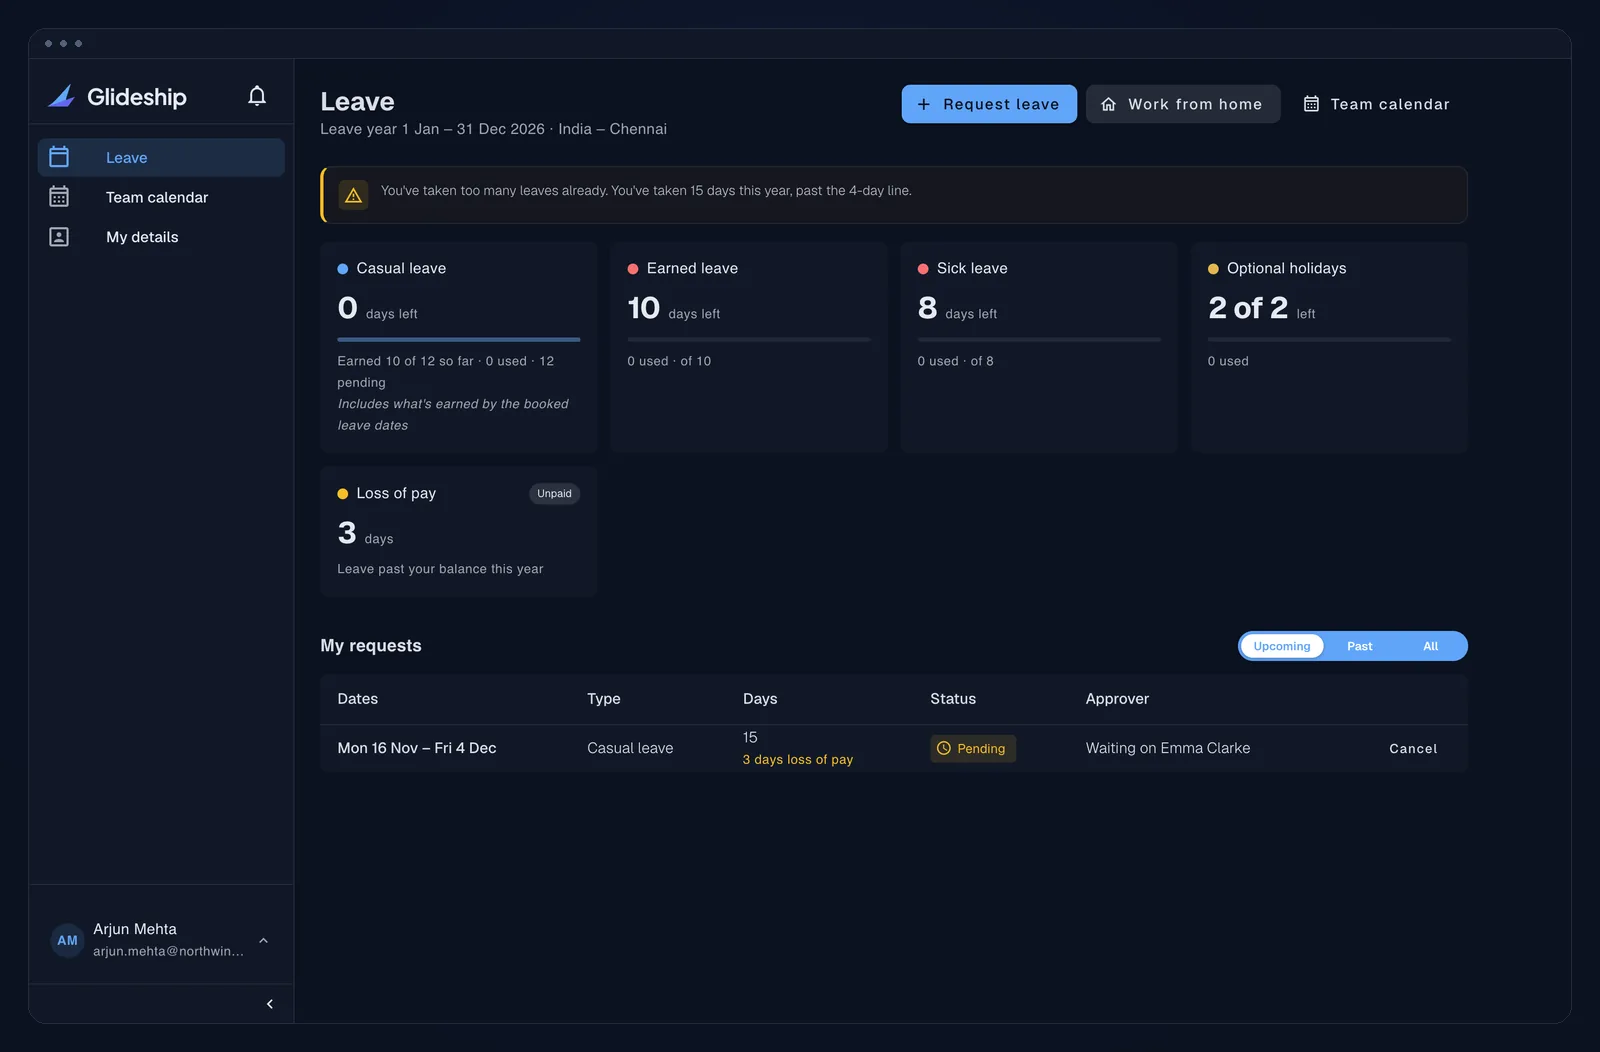Cancel the Mon 16 Nov leave request
This screenshot has height=1052, width=1600.
tap(1413, 749)
